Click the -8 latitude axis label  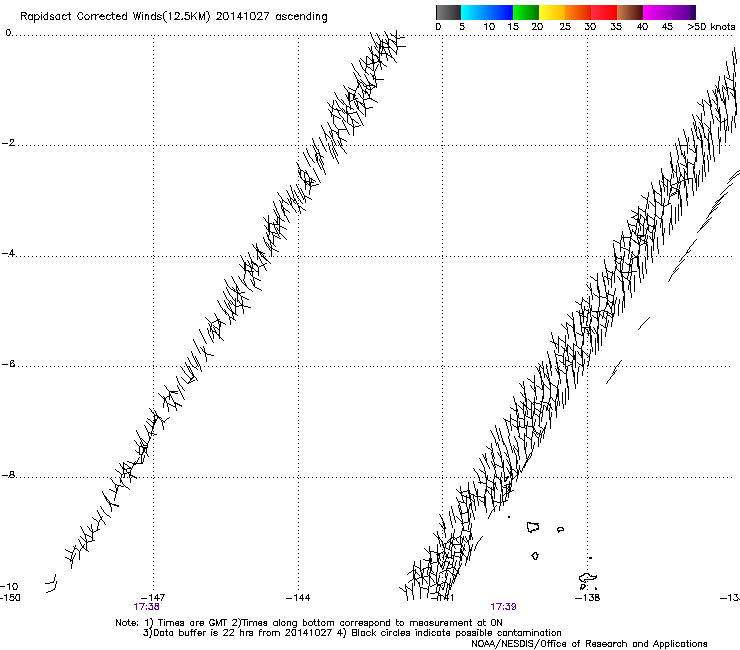8,475
